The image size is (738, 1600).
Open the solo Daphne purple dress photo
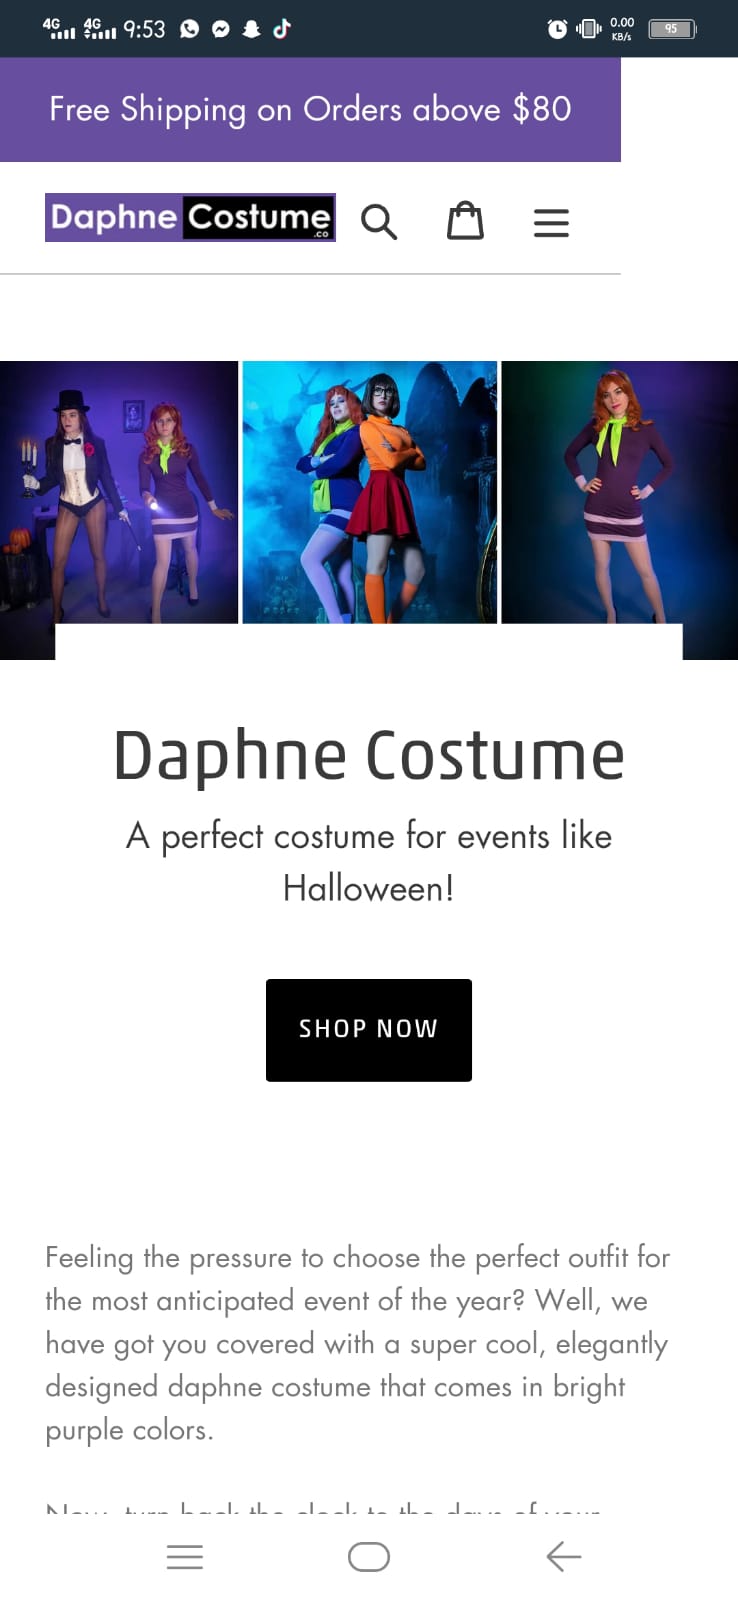coord(620,492)
